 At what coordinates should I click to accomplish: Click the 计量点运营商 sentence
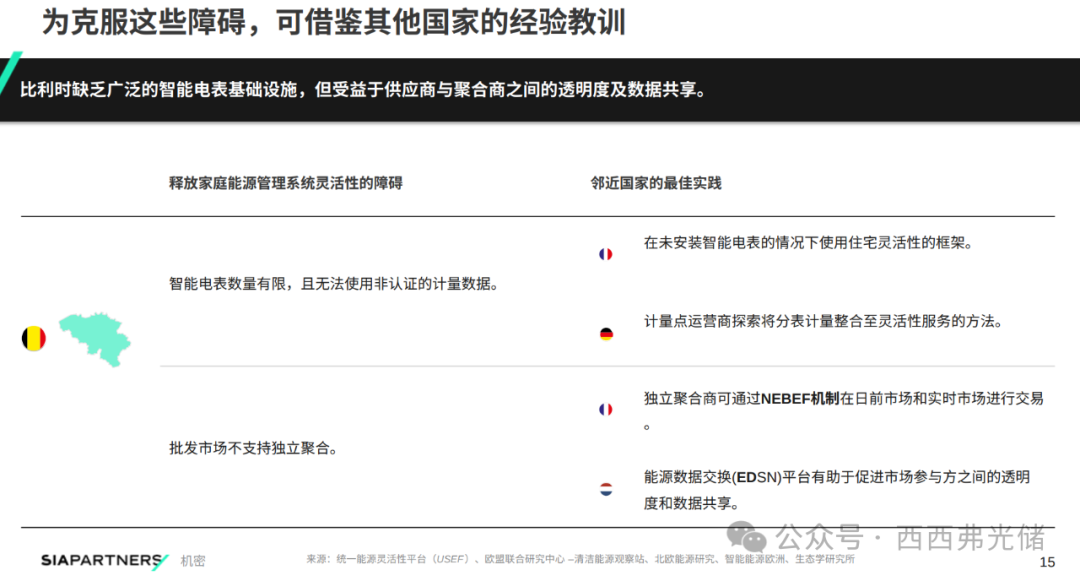822,322
